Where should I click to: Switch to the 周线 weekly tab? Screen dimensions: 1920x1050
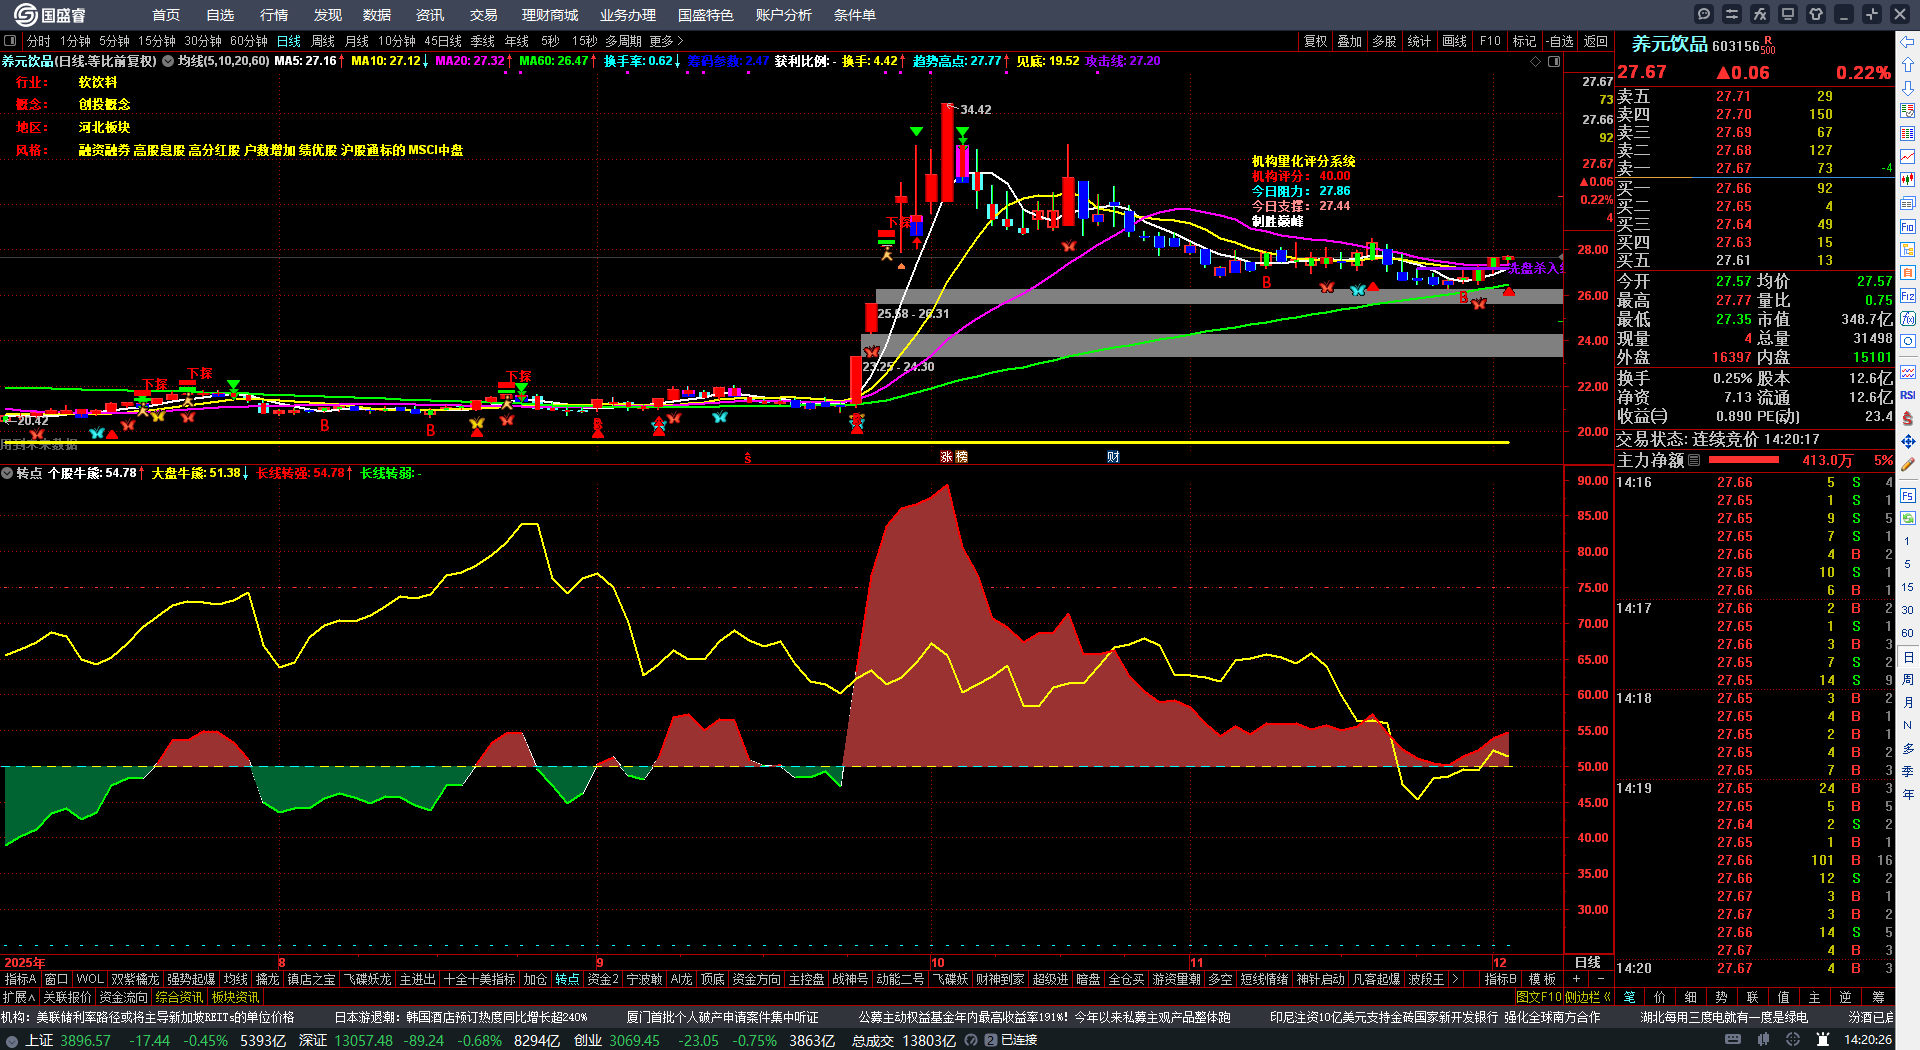click(323, 41)
